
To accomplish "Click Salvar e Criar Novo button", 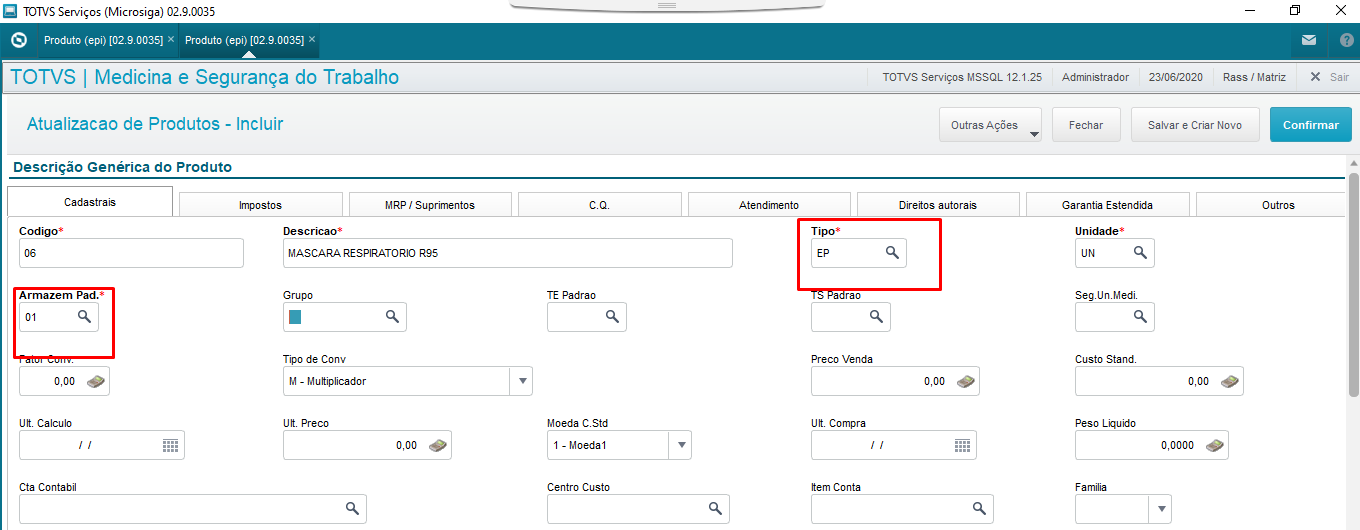I will (x=1195, y=125).
